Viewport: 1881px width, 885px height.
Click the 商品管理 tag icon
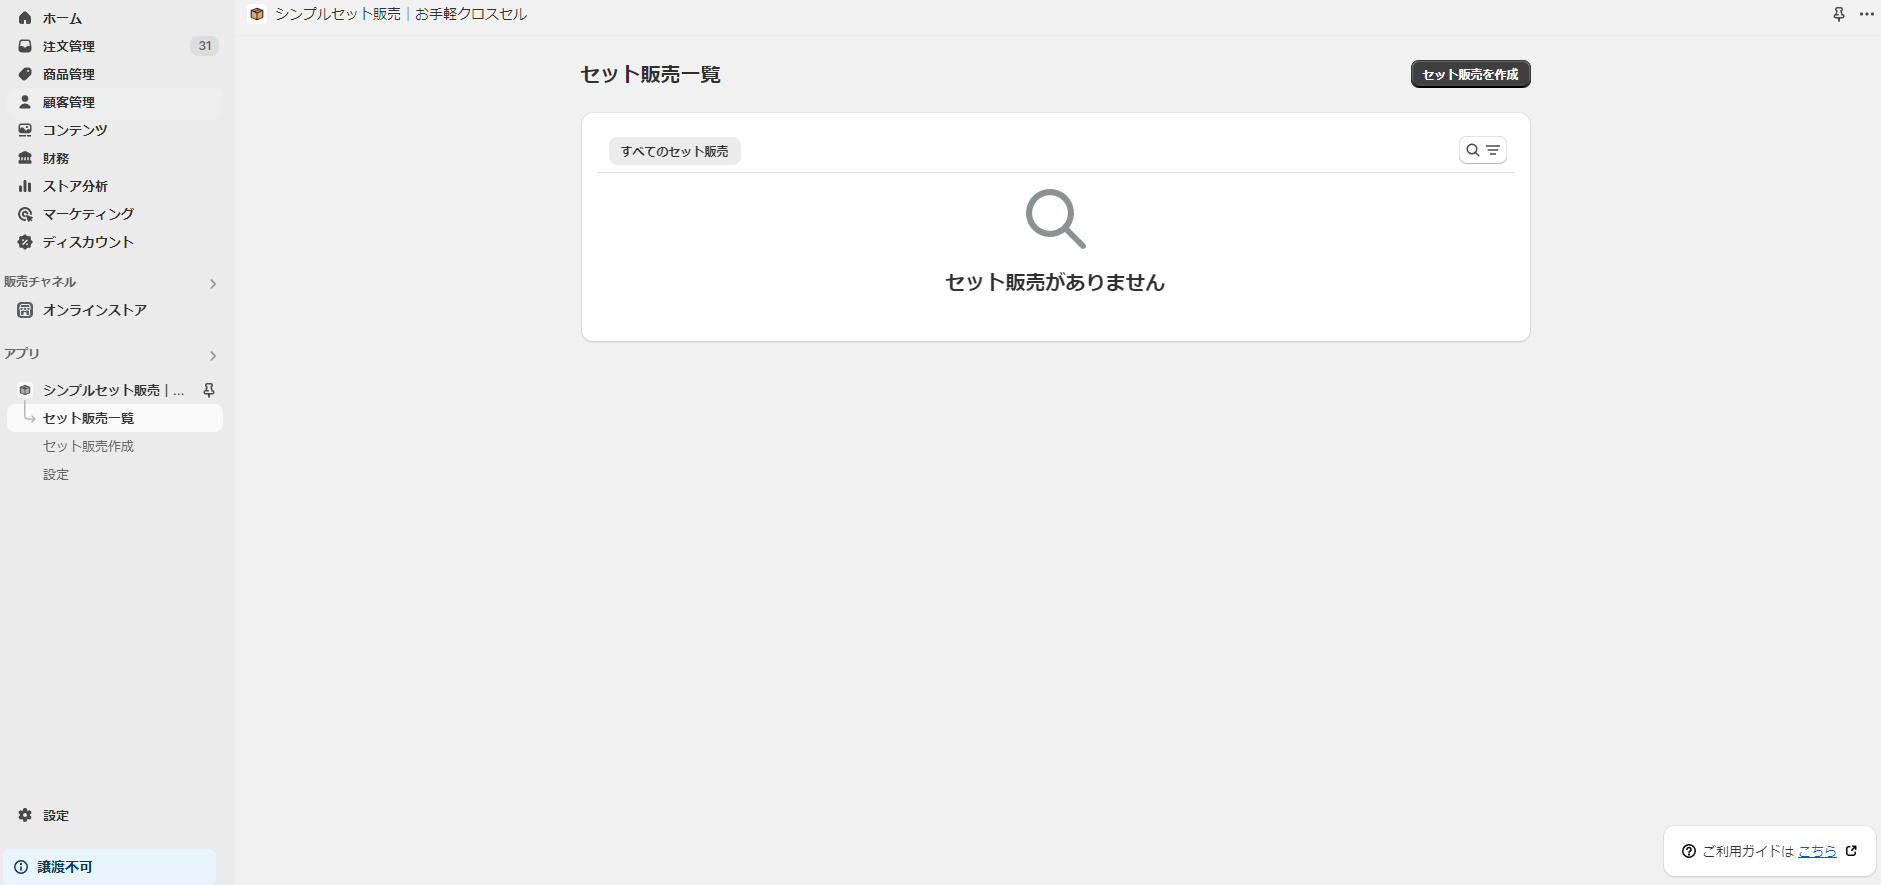tap(25, 74)
